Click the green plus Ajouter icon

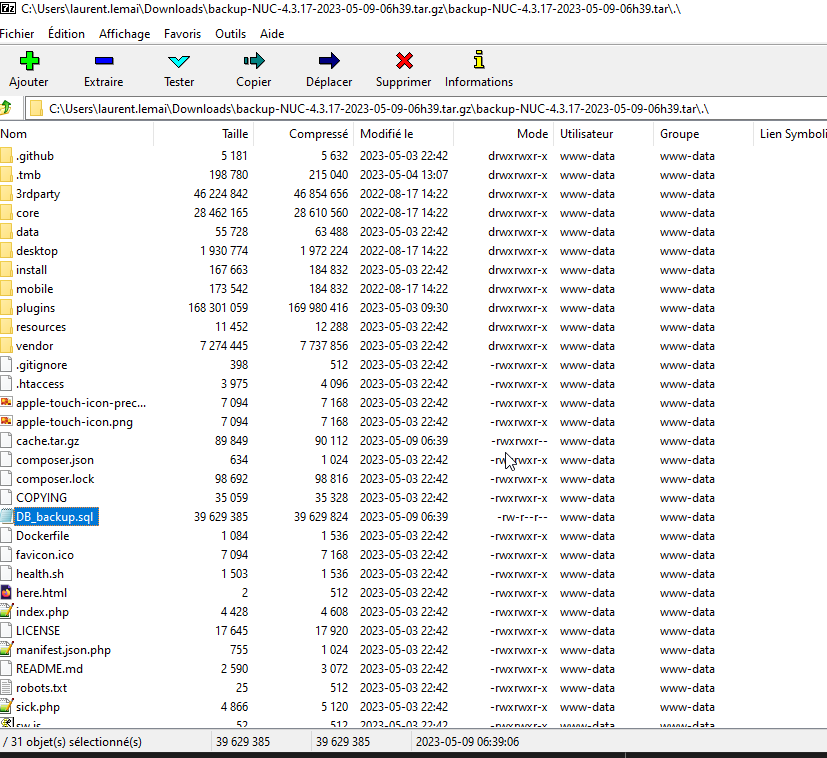(29, 62)
